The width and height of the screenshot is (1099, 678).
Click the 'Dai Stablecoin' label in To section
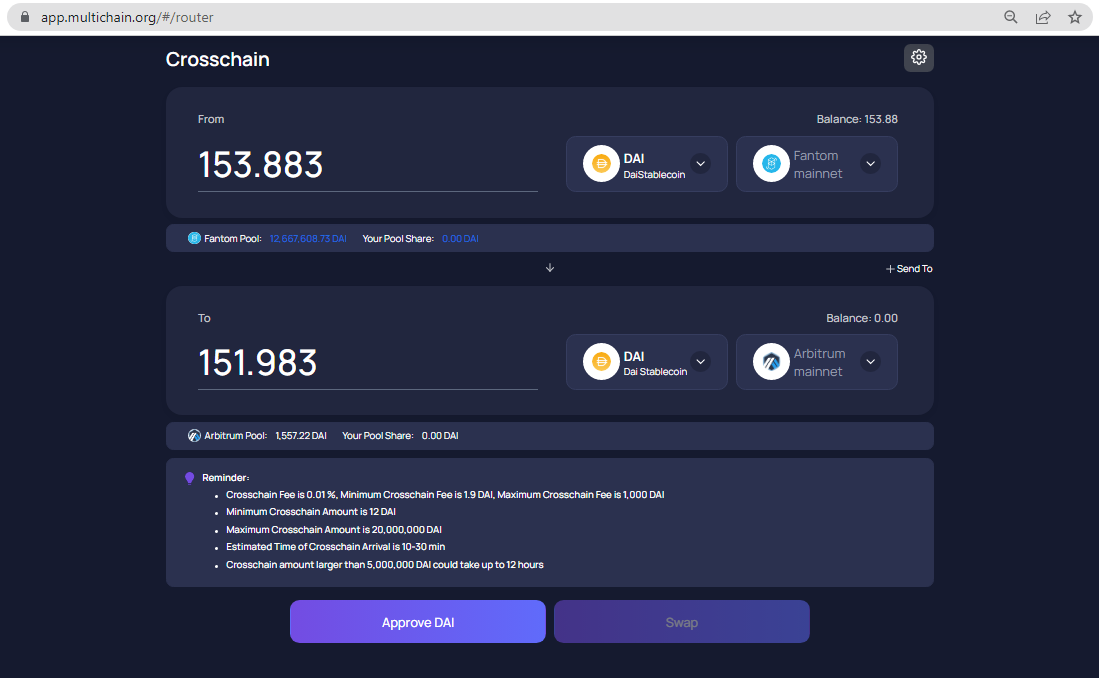pyautogui.click(x=655, y=372)
